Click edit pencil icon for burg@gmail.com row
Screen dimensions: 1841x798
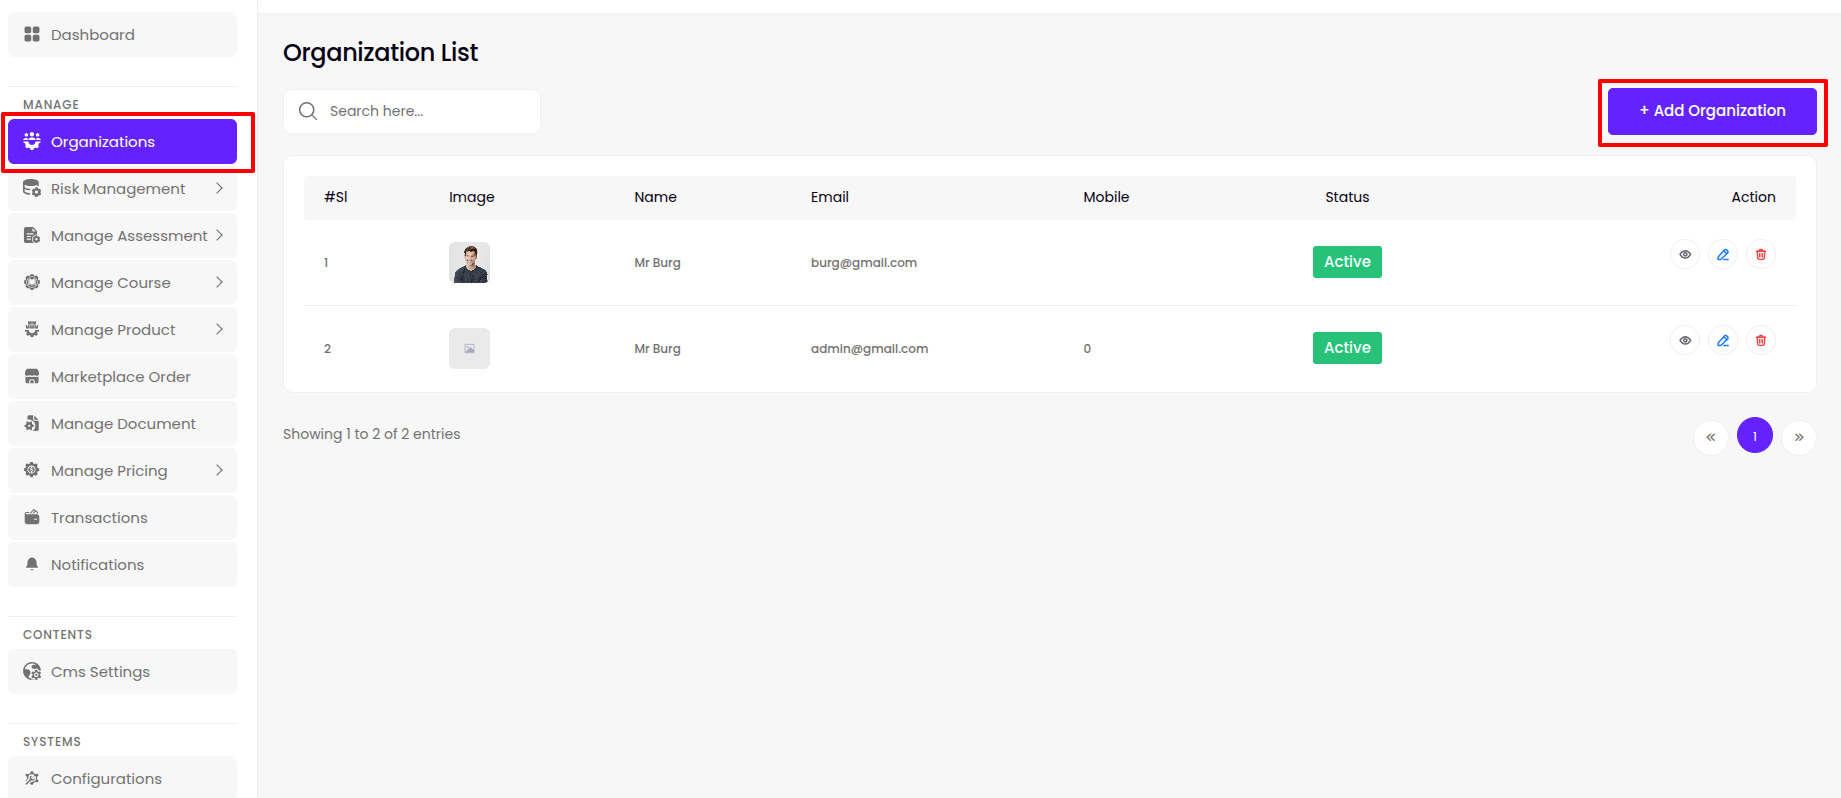pos(1722,255)
